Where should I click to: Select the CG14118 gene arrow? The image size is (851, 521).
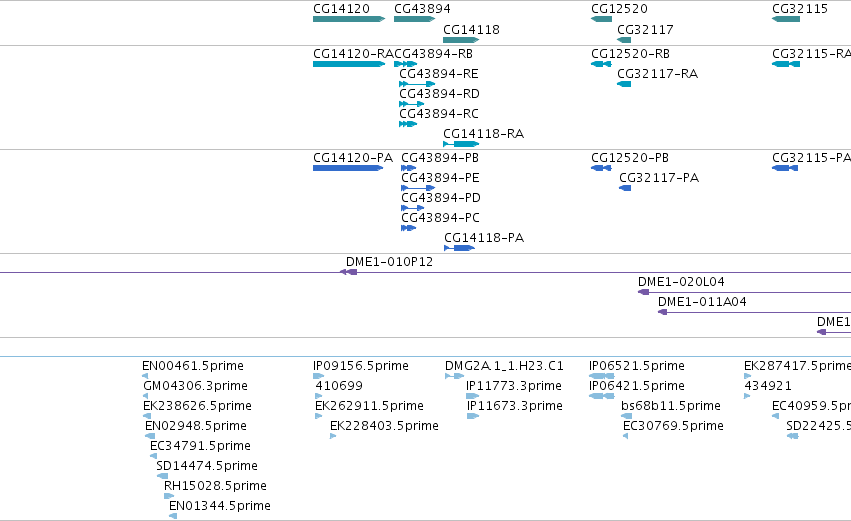coord(461,40)
